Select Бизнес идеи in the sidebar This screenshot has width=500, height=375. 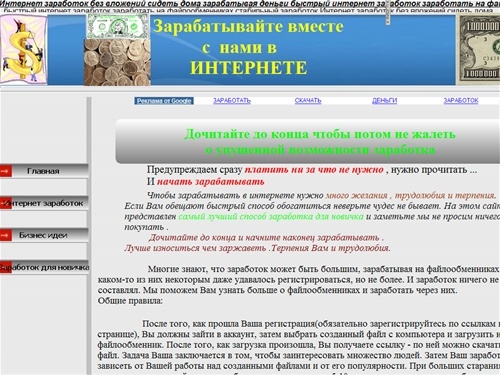pyautogui.click(x=44, y=235)
